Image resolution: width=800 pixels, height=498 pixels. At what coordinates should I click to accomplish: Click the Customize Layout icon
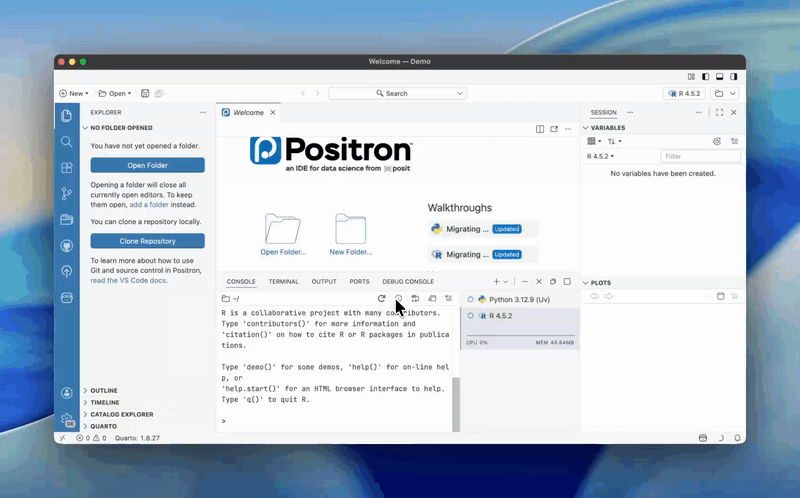[x=691, y=77]
